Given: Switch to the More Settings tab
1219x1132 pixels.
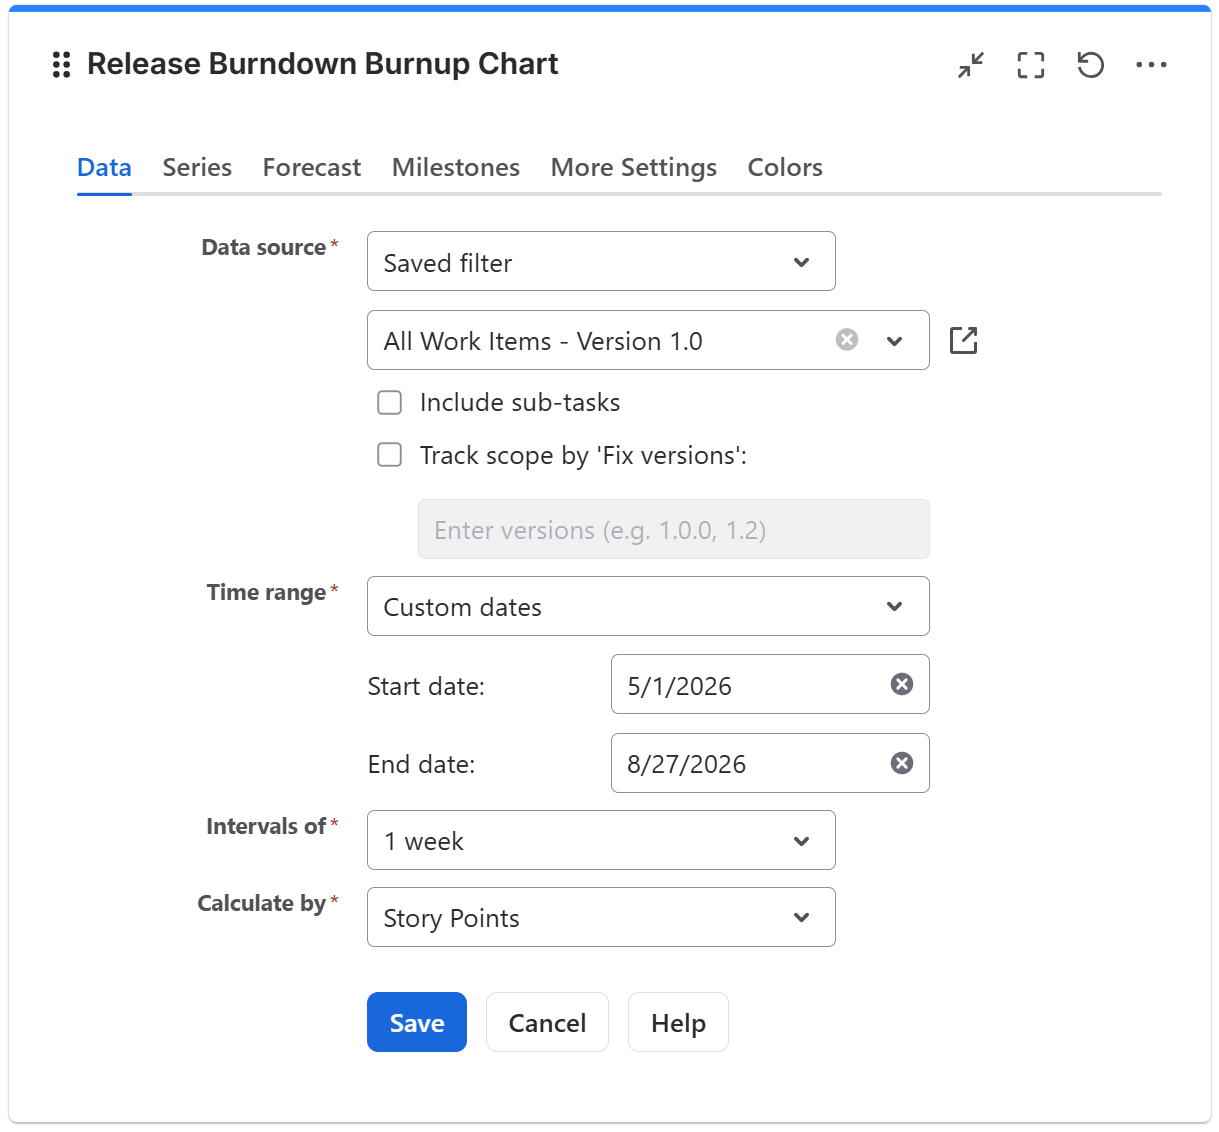Looking at the screenshot, I should 634,167.
